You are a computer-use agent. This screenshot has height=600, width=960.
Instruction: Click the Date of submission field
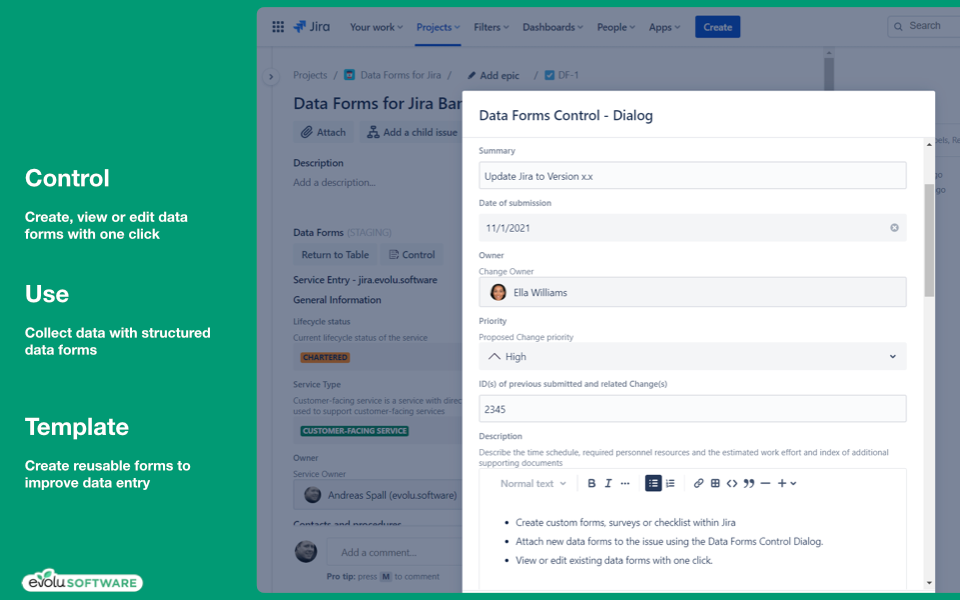tap(692, 228)
